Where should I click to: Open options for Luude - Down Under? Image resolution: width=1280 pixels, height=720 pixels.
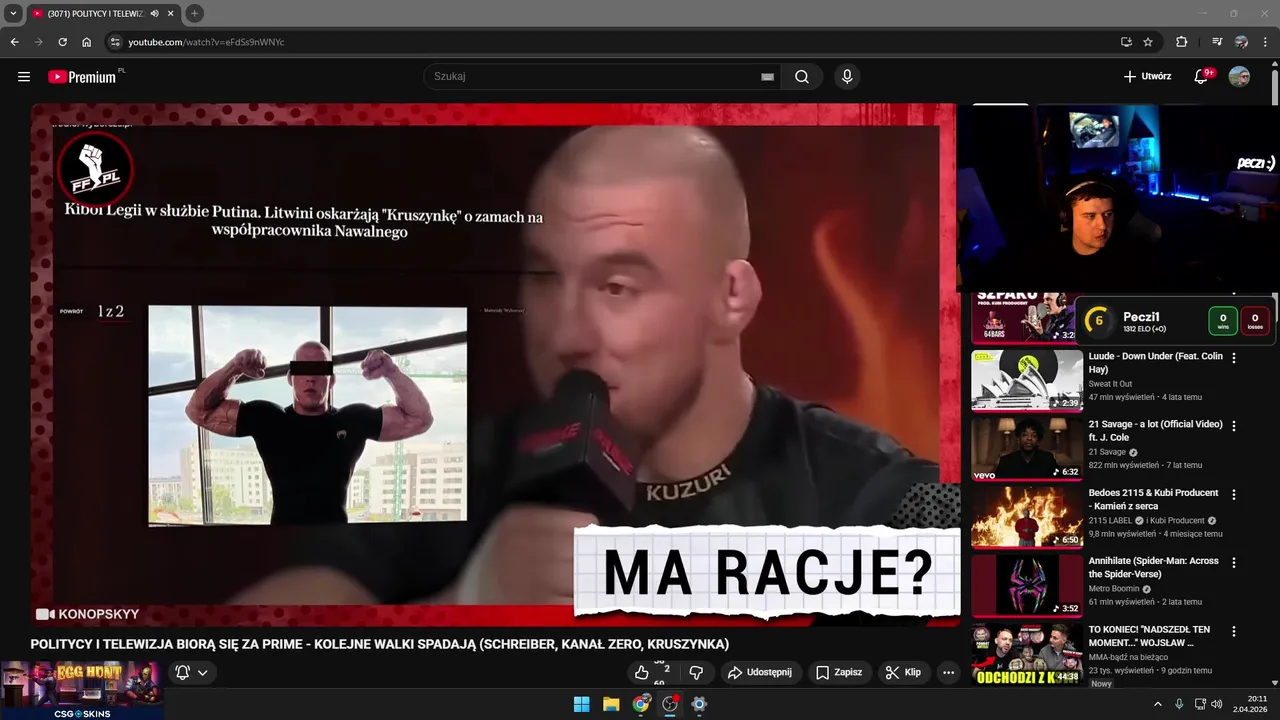1233,358
